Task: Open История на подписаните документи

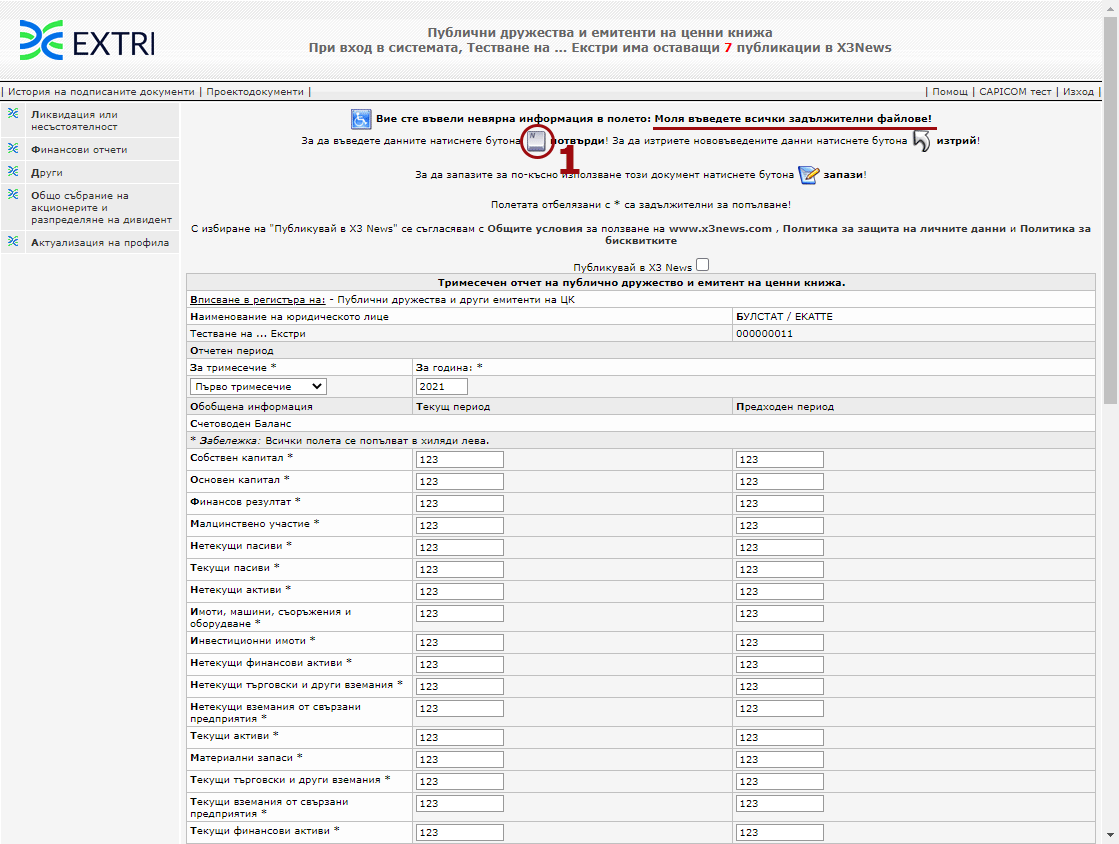Action: [101, 91]
